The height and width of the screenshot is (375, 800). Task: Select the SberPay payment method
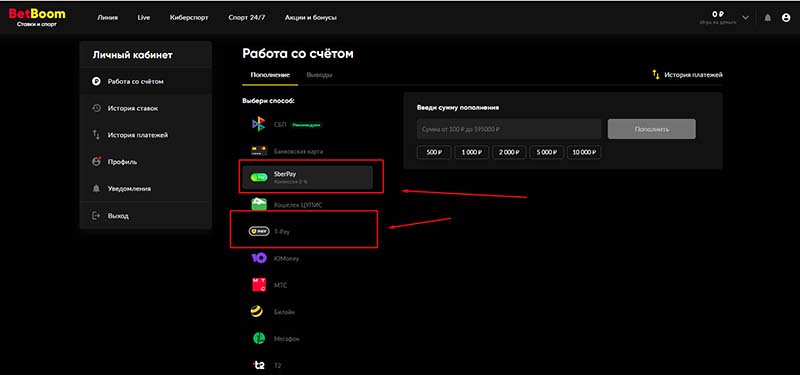tap(307, 177)
